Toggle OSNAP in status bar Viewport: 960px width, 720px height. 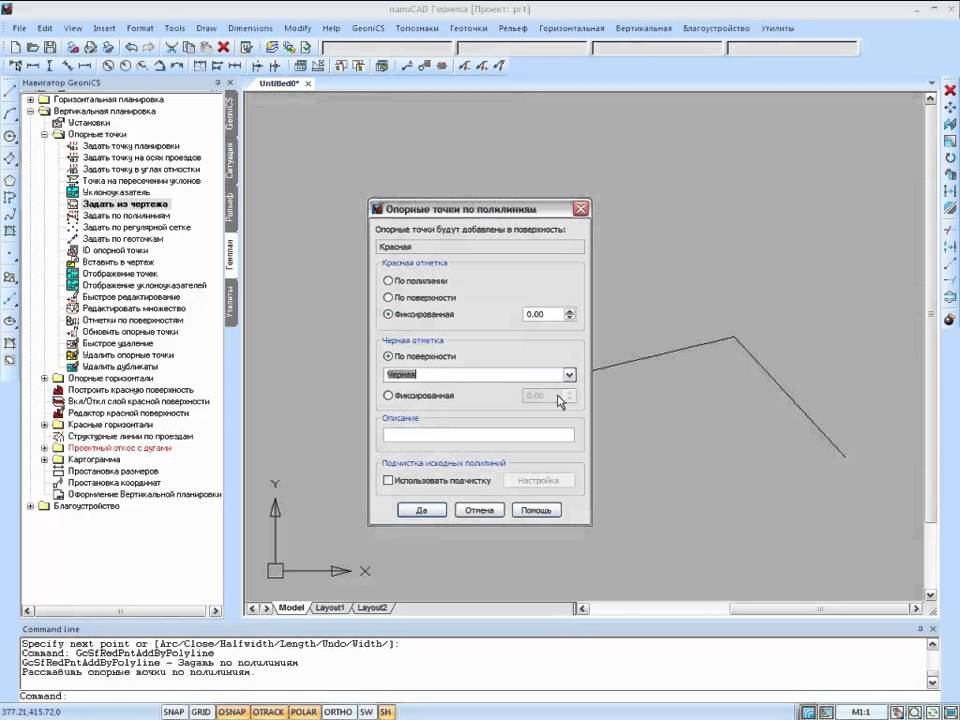[231, 712]
